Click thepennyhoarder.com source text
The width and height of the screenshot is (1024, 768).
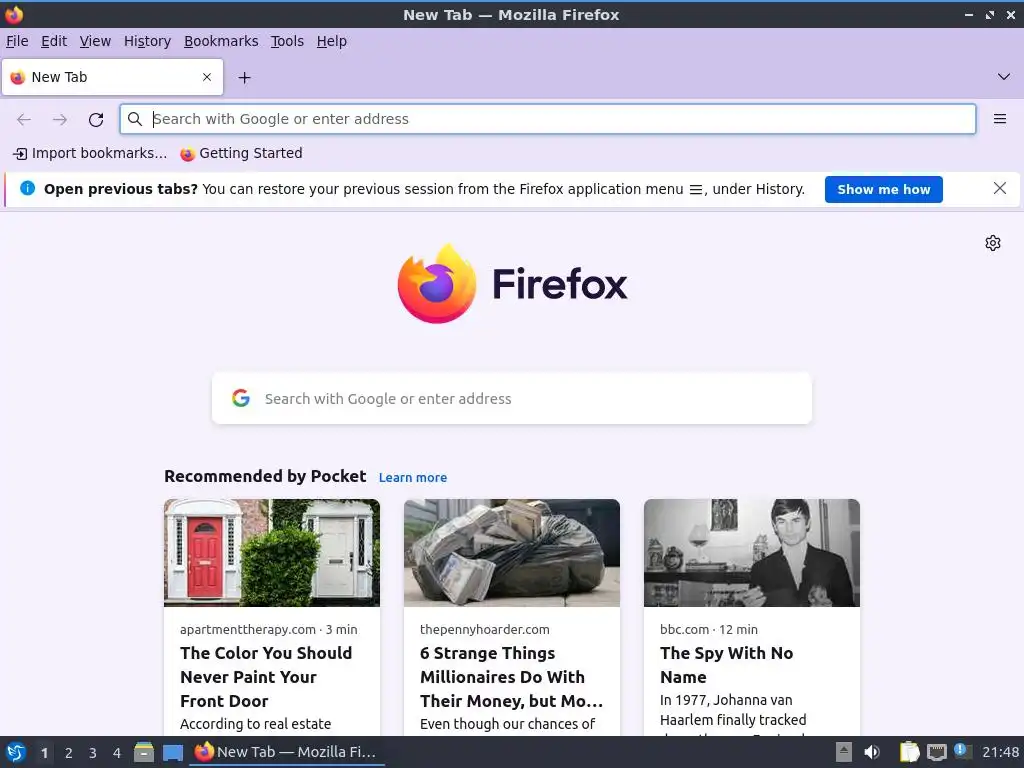coord(485,630)
